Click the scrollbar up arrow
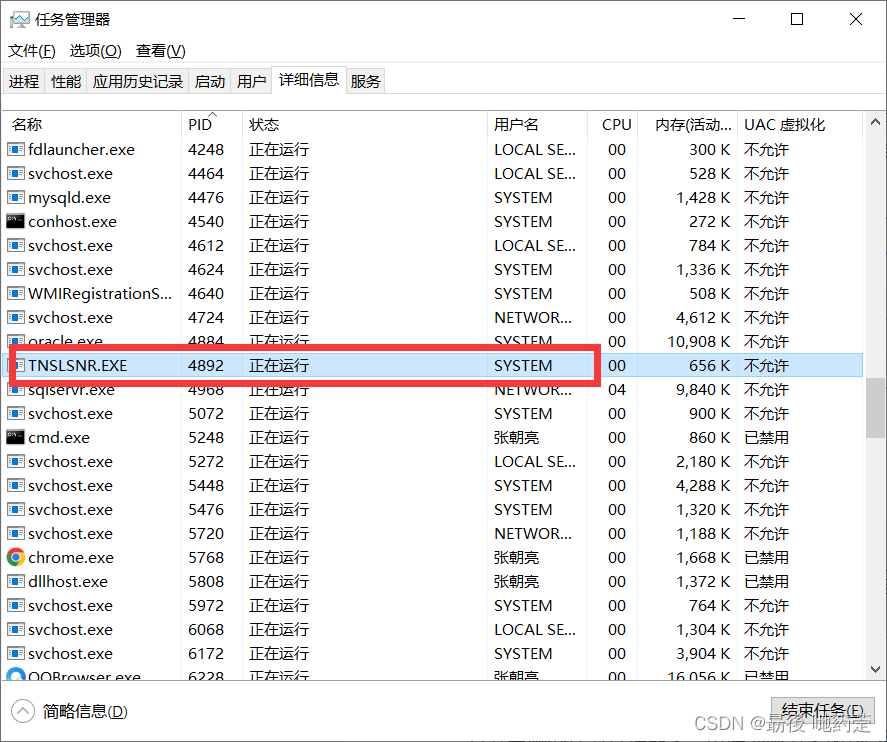This screenshot has height=742, width=887. [875, 122]
